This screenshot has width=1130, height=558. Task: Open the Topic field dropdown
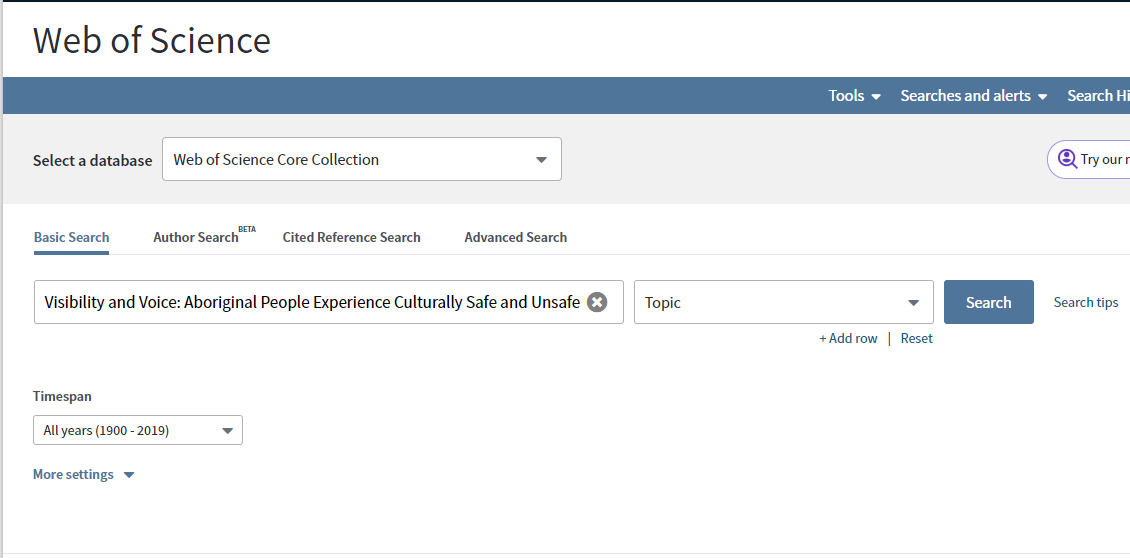point(783,302)
